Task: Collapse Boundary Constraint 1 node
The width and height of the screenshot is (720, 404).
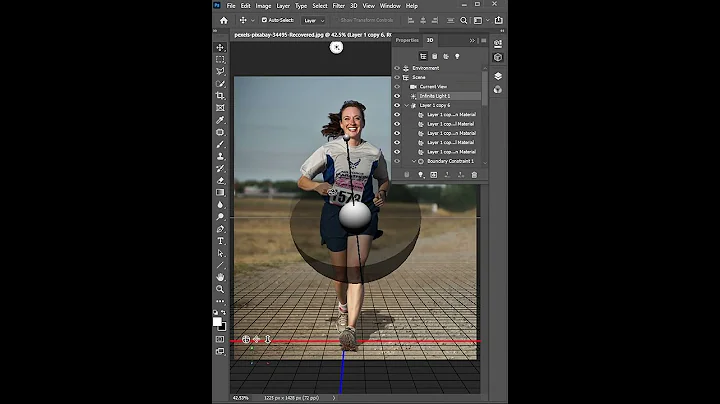Action: click(x=414, y=161)
